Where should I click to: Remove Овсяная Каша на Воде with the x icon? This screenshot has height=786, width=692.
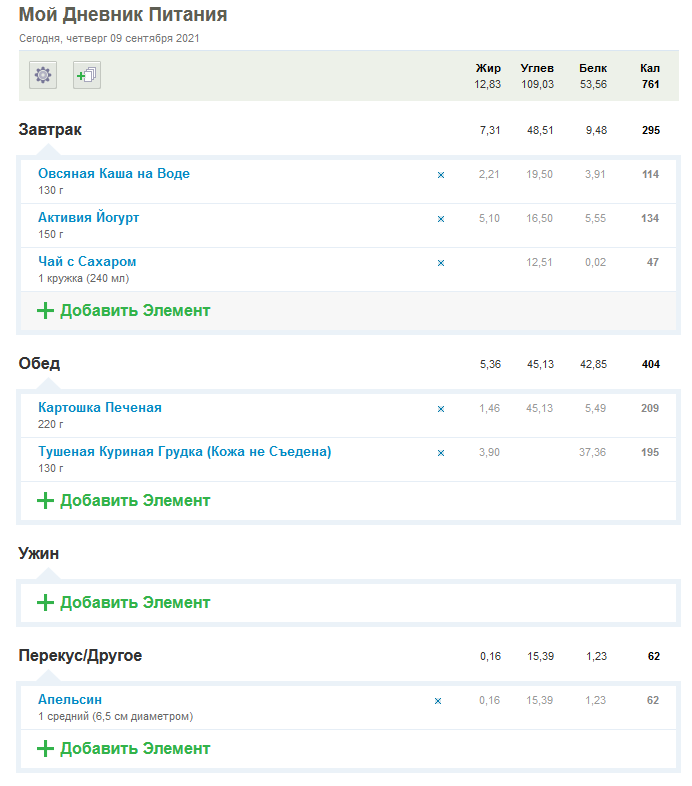pos(441,175)
